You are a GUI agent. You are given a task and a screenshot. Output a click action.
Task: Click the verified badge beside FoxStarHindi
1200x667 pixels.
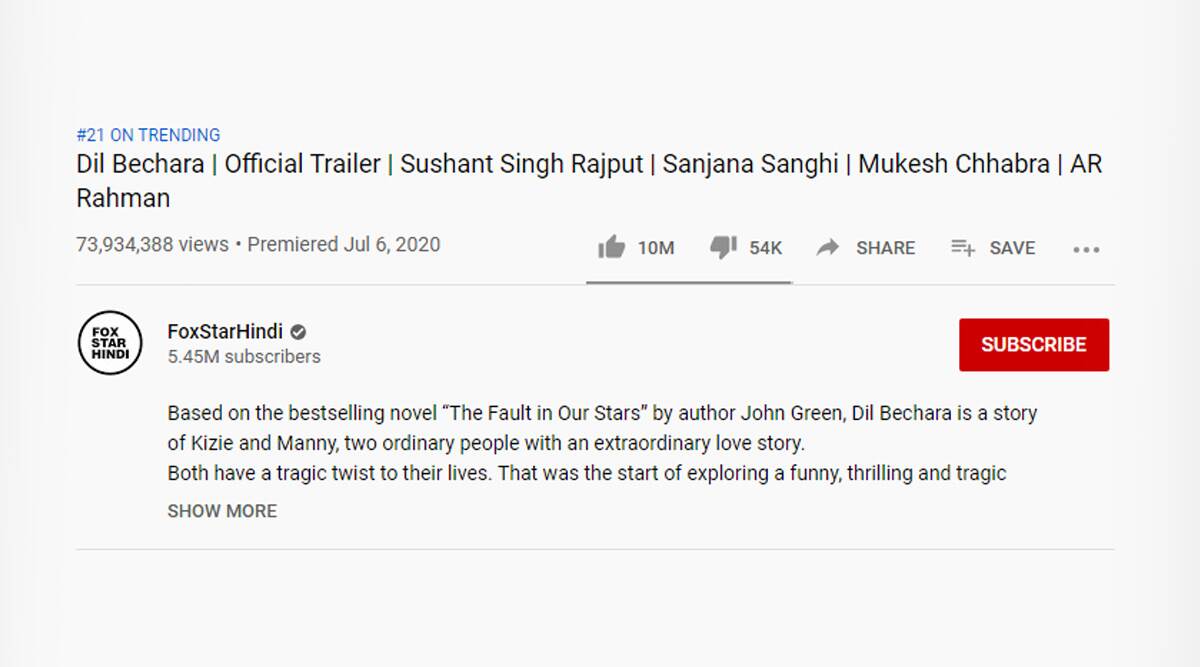point(298,332)
